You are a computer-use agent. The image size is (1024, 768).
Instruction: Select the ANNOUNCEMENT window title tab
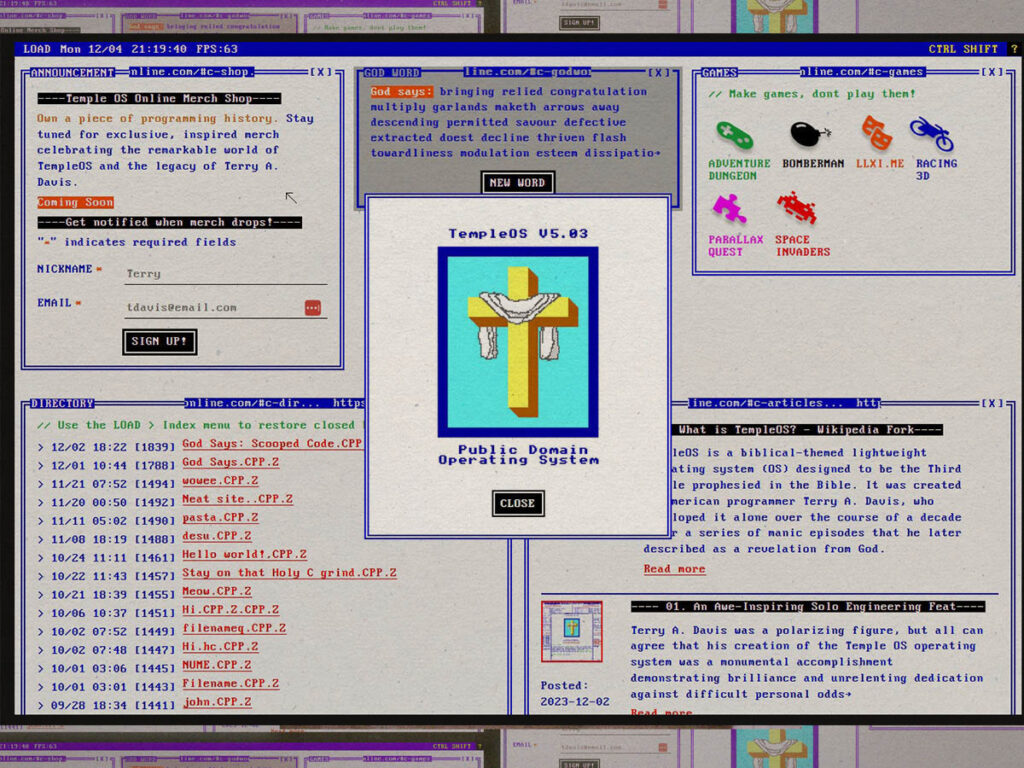click(72, 72)
